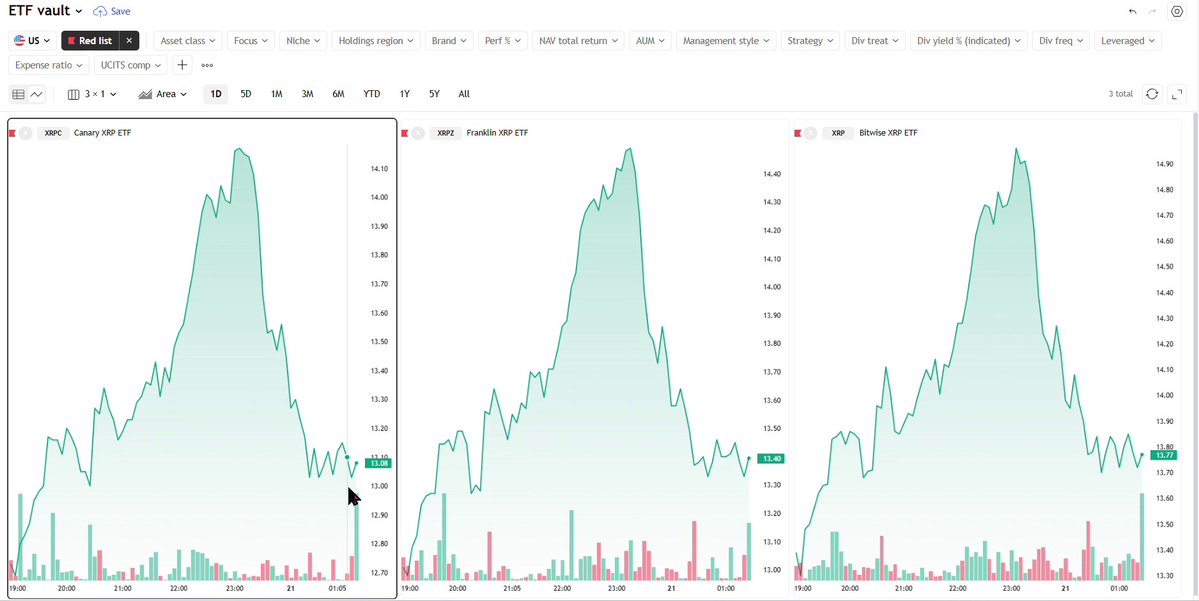This screenshot has height=601, width=1199.
Task: Undo the last screener change
Action: [x=1132, y=11]
